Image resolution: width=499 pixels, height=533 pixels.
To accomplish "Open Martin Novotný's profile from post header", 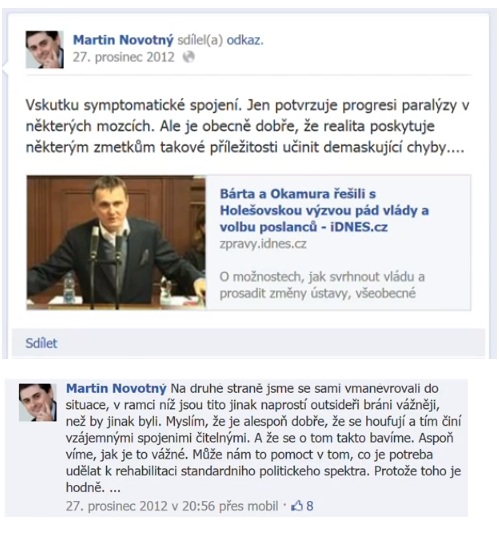I will click(x=123, y=40).
